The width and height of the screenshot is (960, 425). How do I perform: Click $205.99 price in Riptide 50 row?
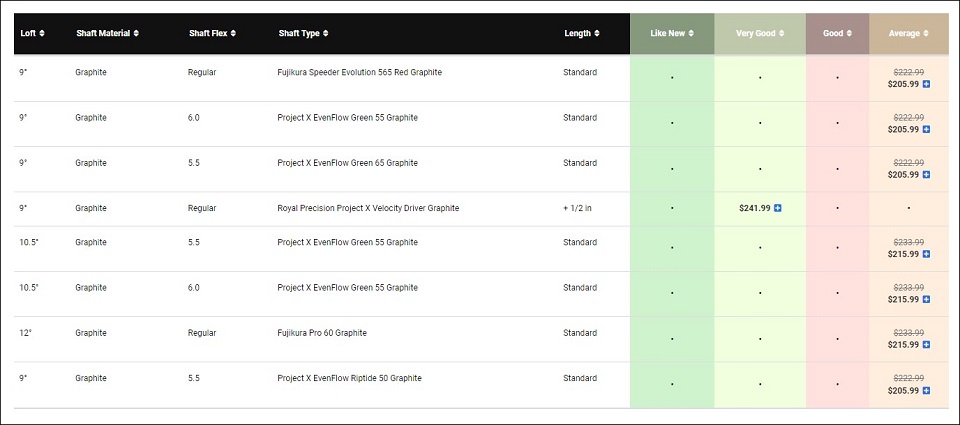pyautogui.click(x=903, y=390)
